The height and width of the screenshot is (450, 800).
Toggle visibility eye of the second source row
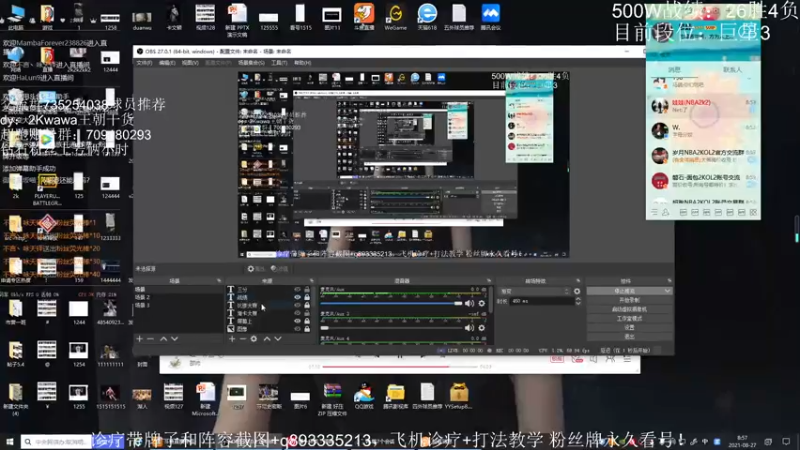click(x=297, y=297)
